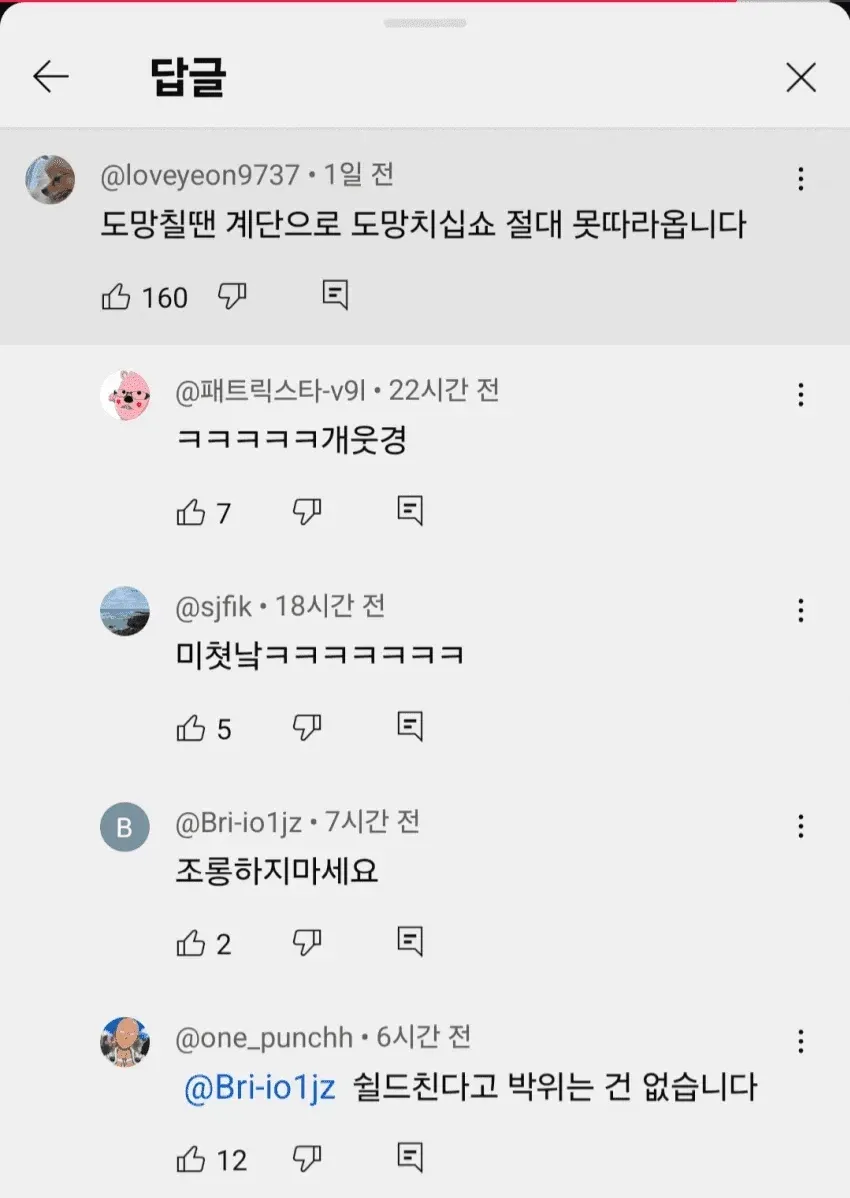Open options menu for @loveyeon9737's comment
This screenshot has height=1198, width=850.
tap(800, 179)
